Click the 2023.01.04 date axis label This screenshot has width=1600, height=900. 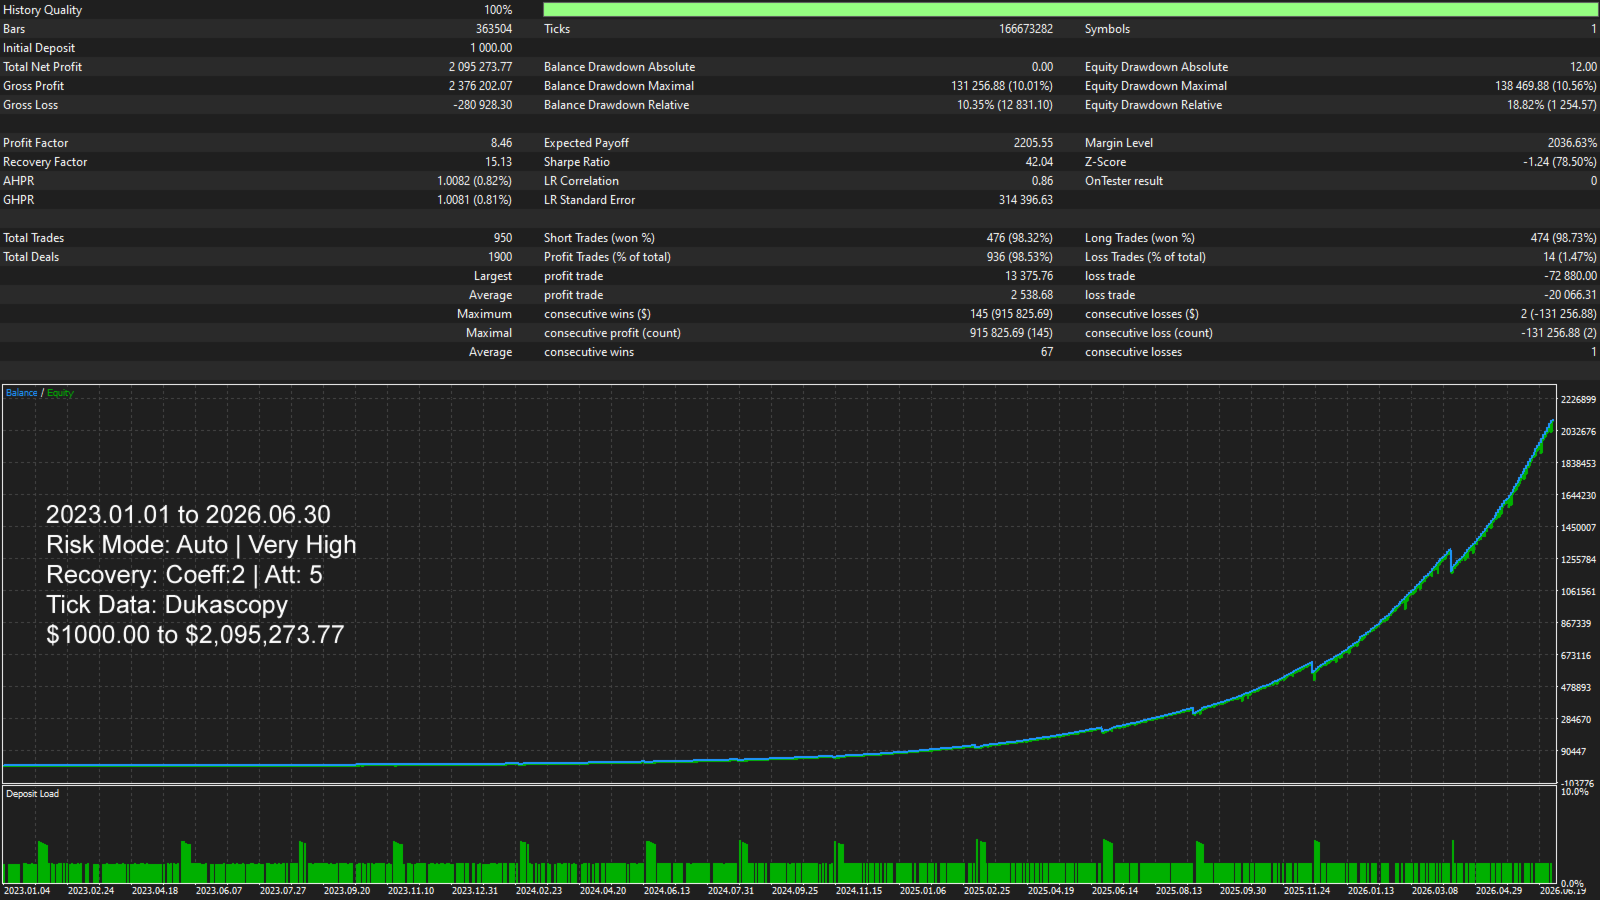coord(27,891)
